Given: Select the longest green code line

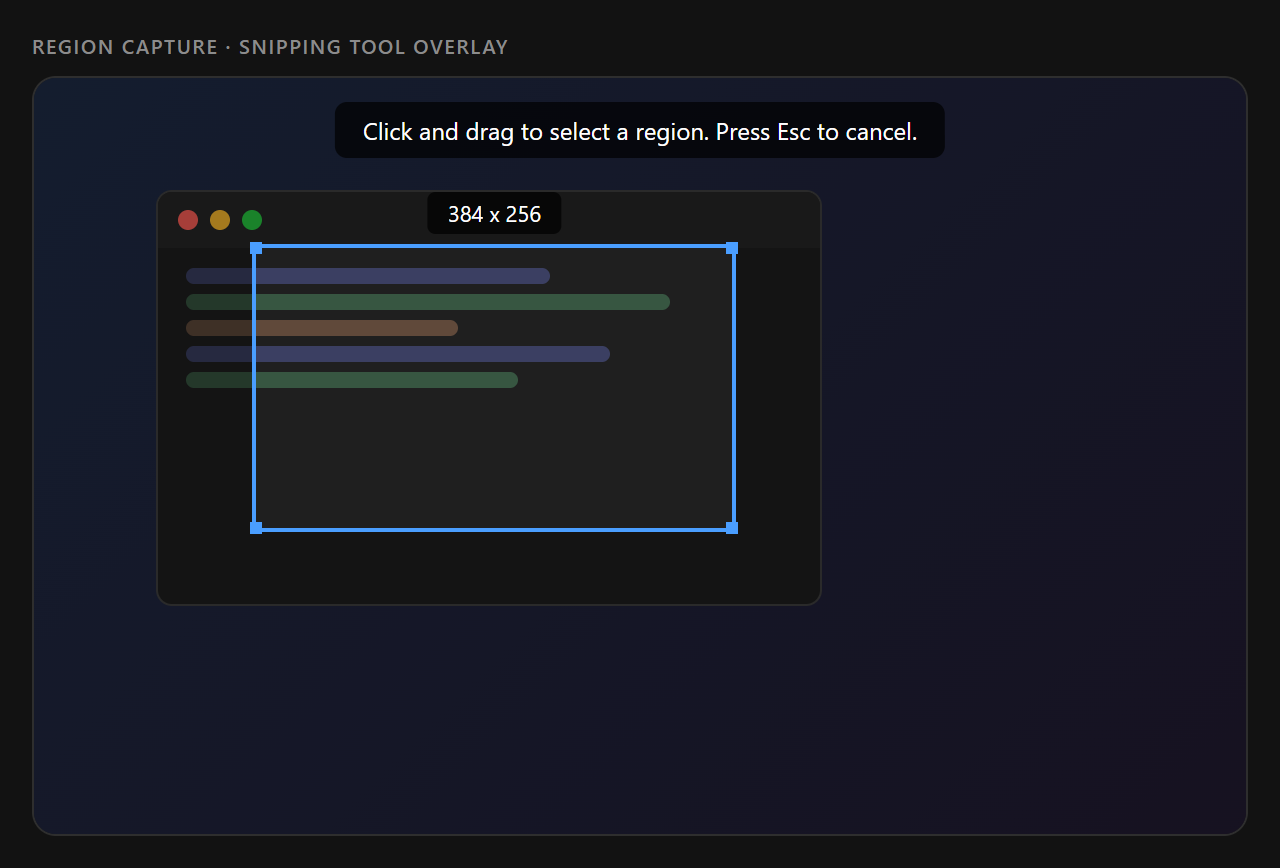Looking at the screenshot, I should 428,302.
